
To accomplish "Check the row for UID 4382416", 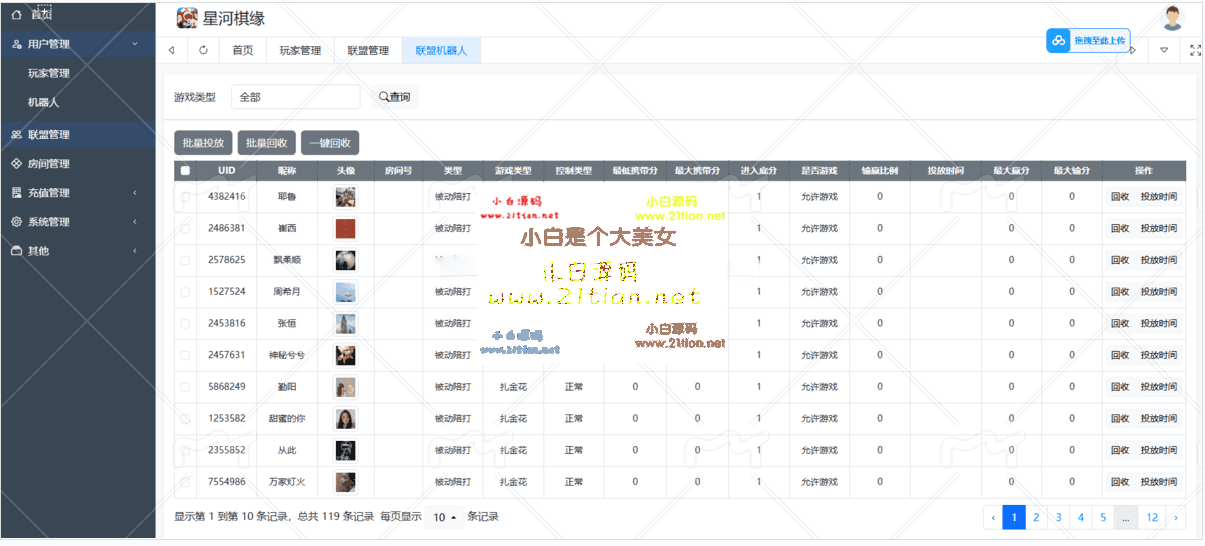I will (185, 197).
